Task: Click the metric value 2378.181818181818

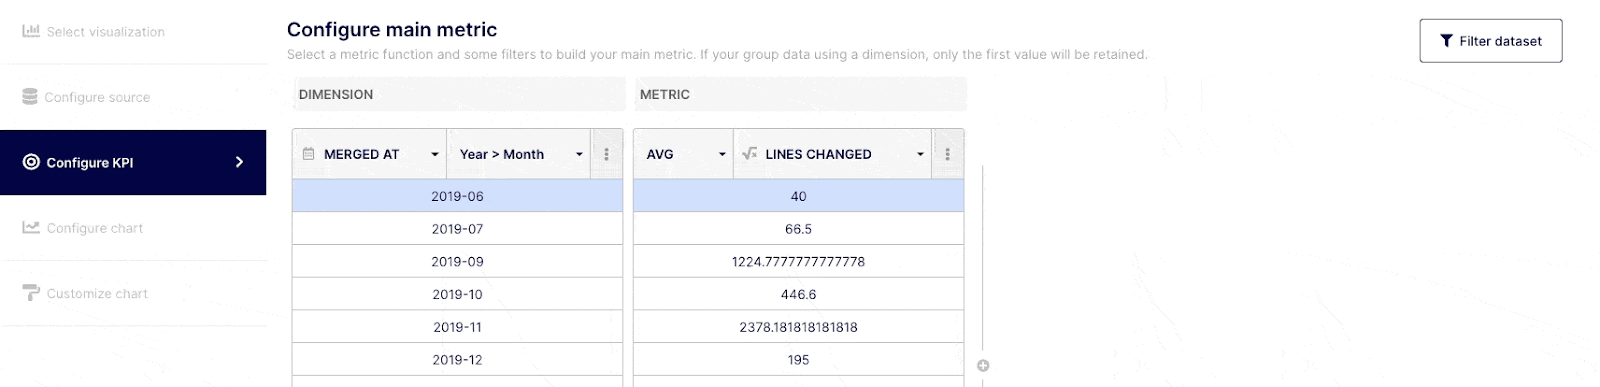Action: [x=798, y=327]
